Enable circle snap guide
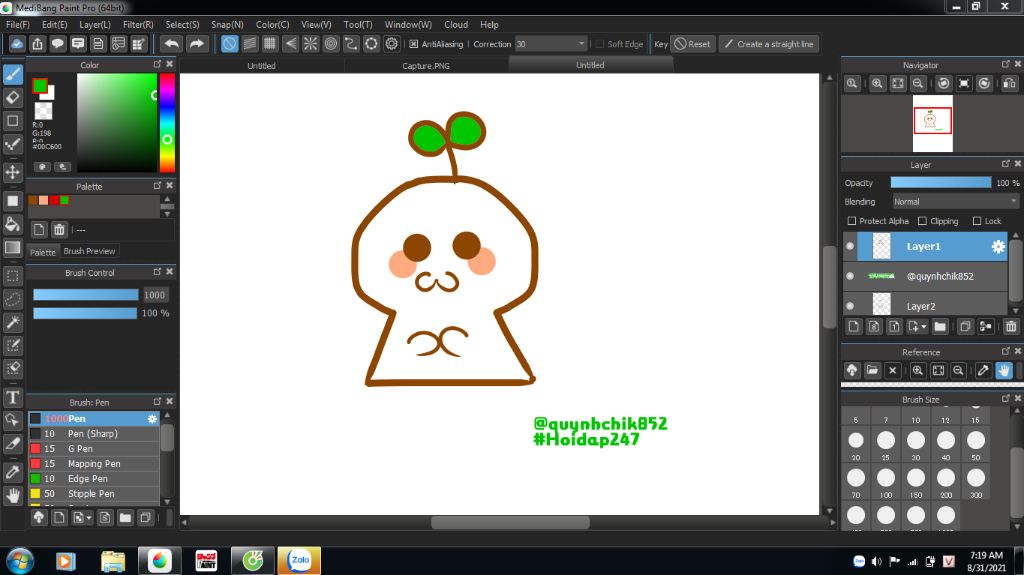This screenshot has height=575, width=1024. click(x=330, y=44)
